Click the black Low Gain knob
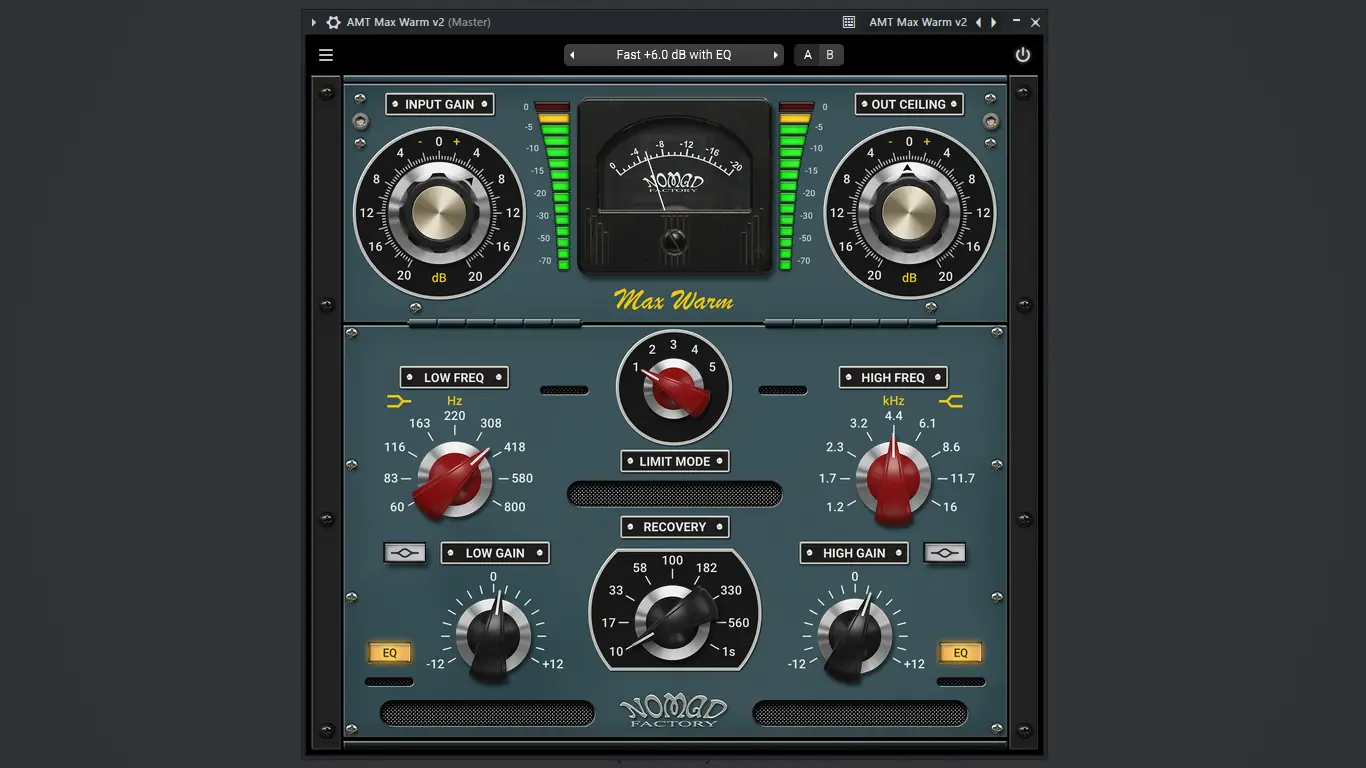1366x768 pixels. [493, 636]
